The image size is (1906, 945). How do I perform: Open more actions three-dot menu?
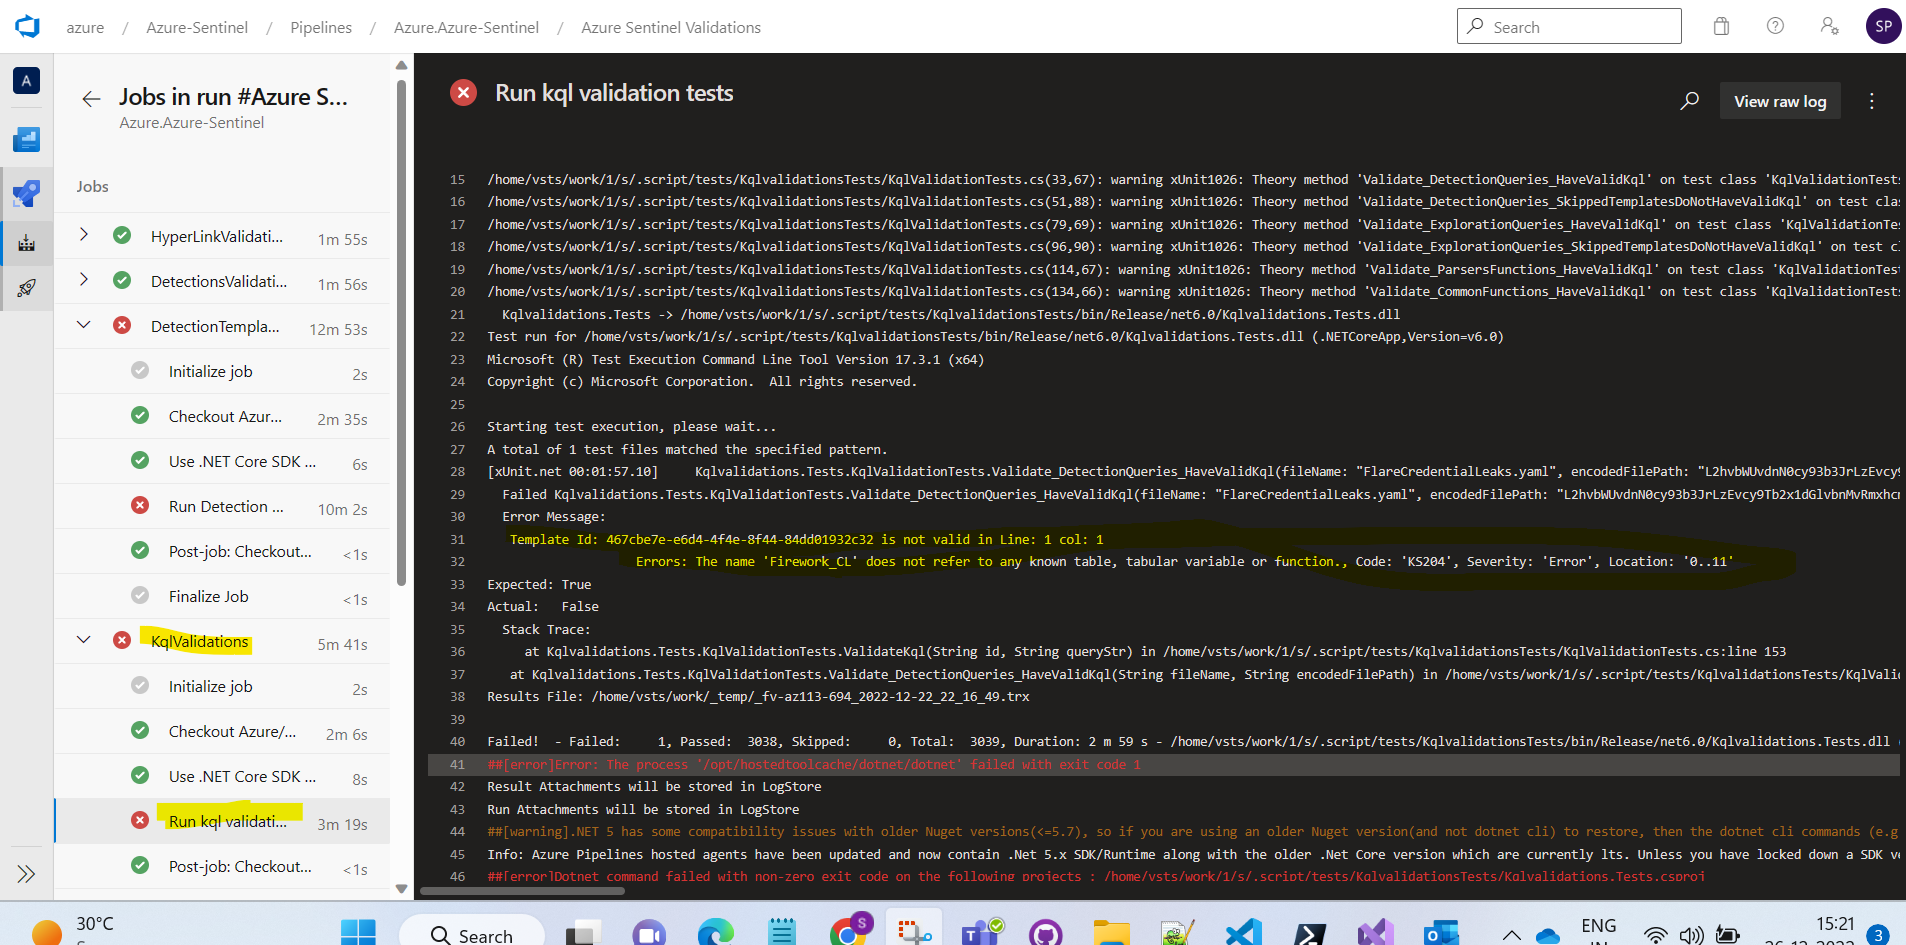pos(1872,101)
